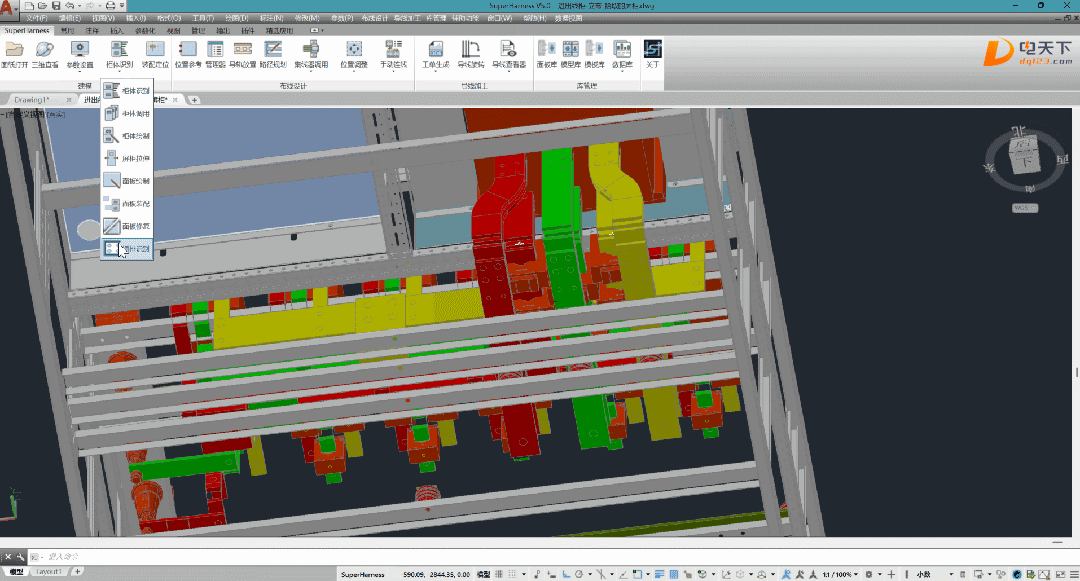Toggle model space button in status bar
Viewport: 1080px width, 581px height.
(x=484, y=574)
